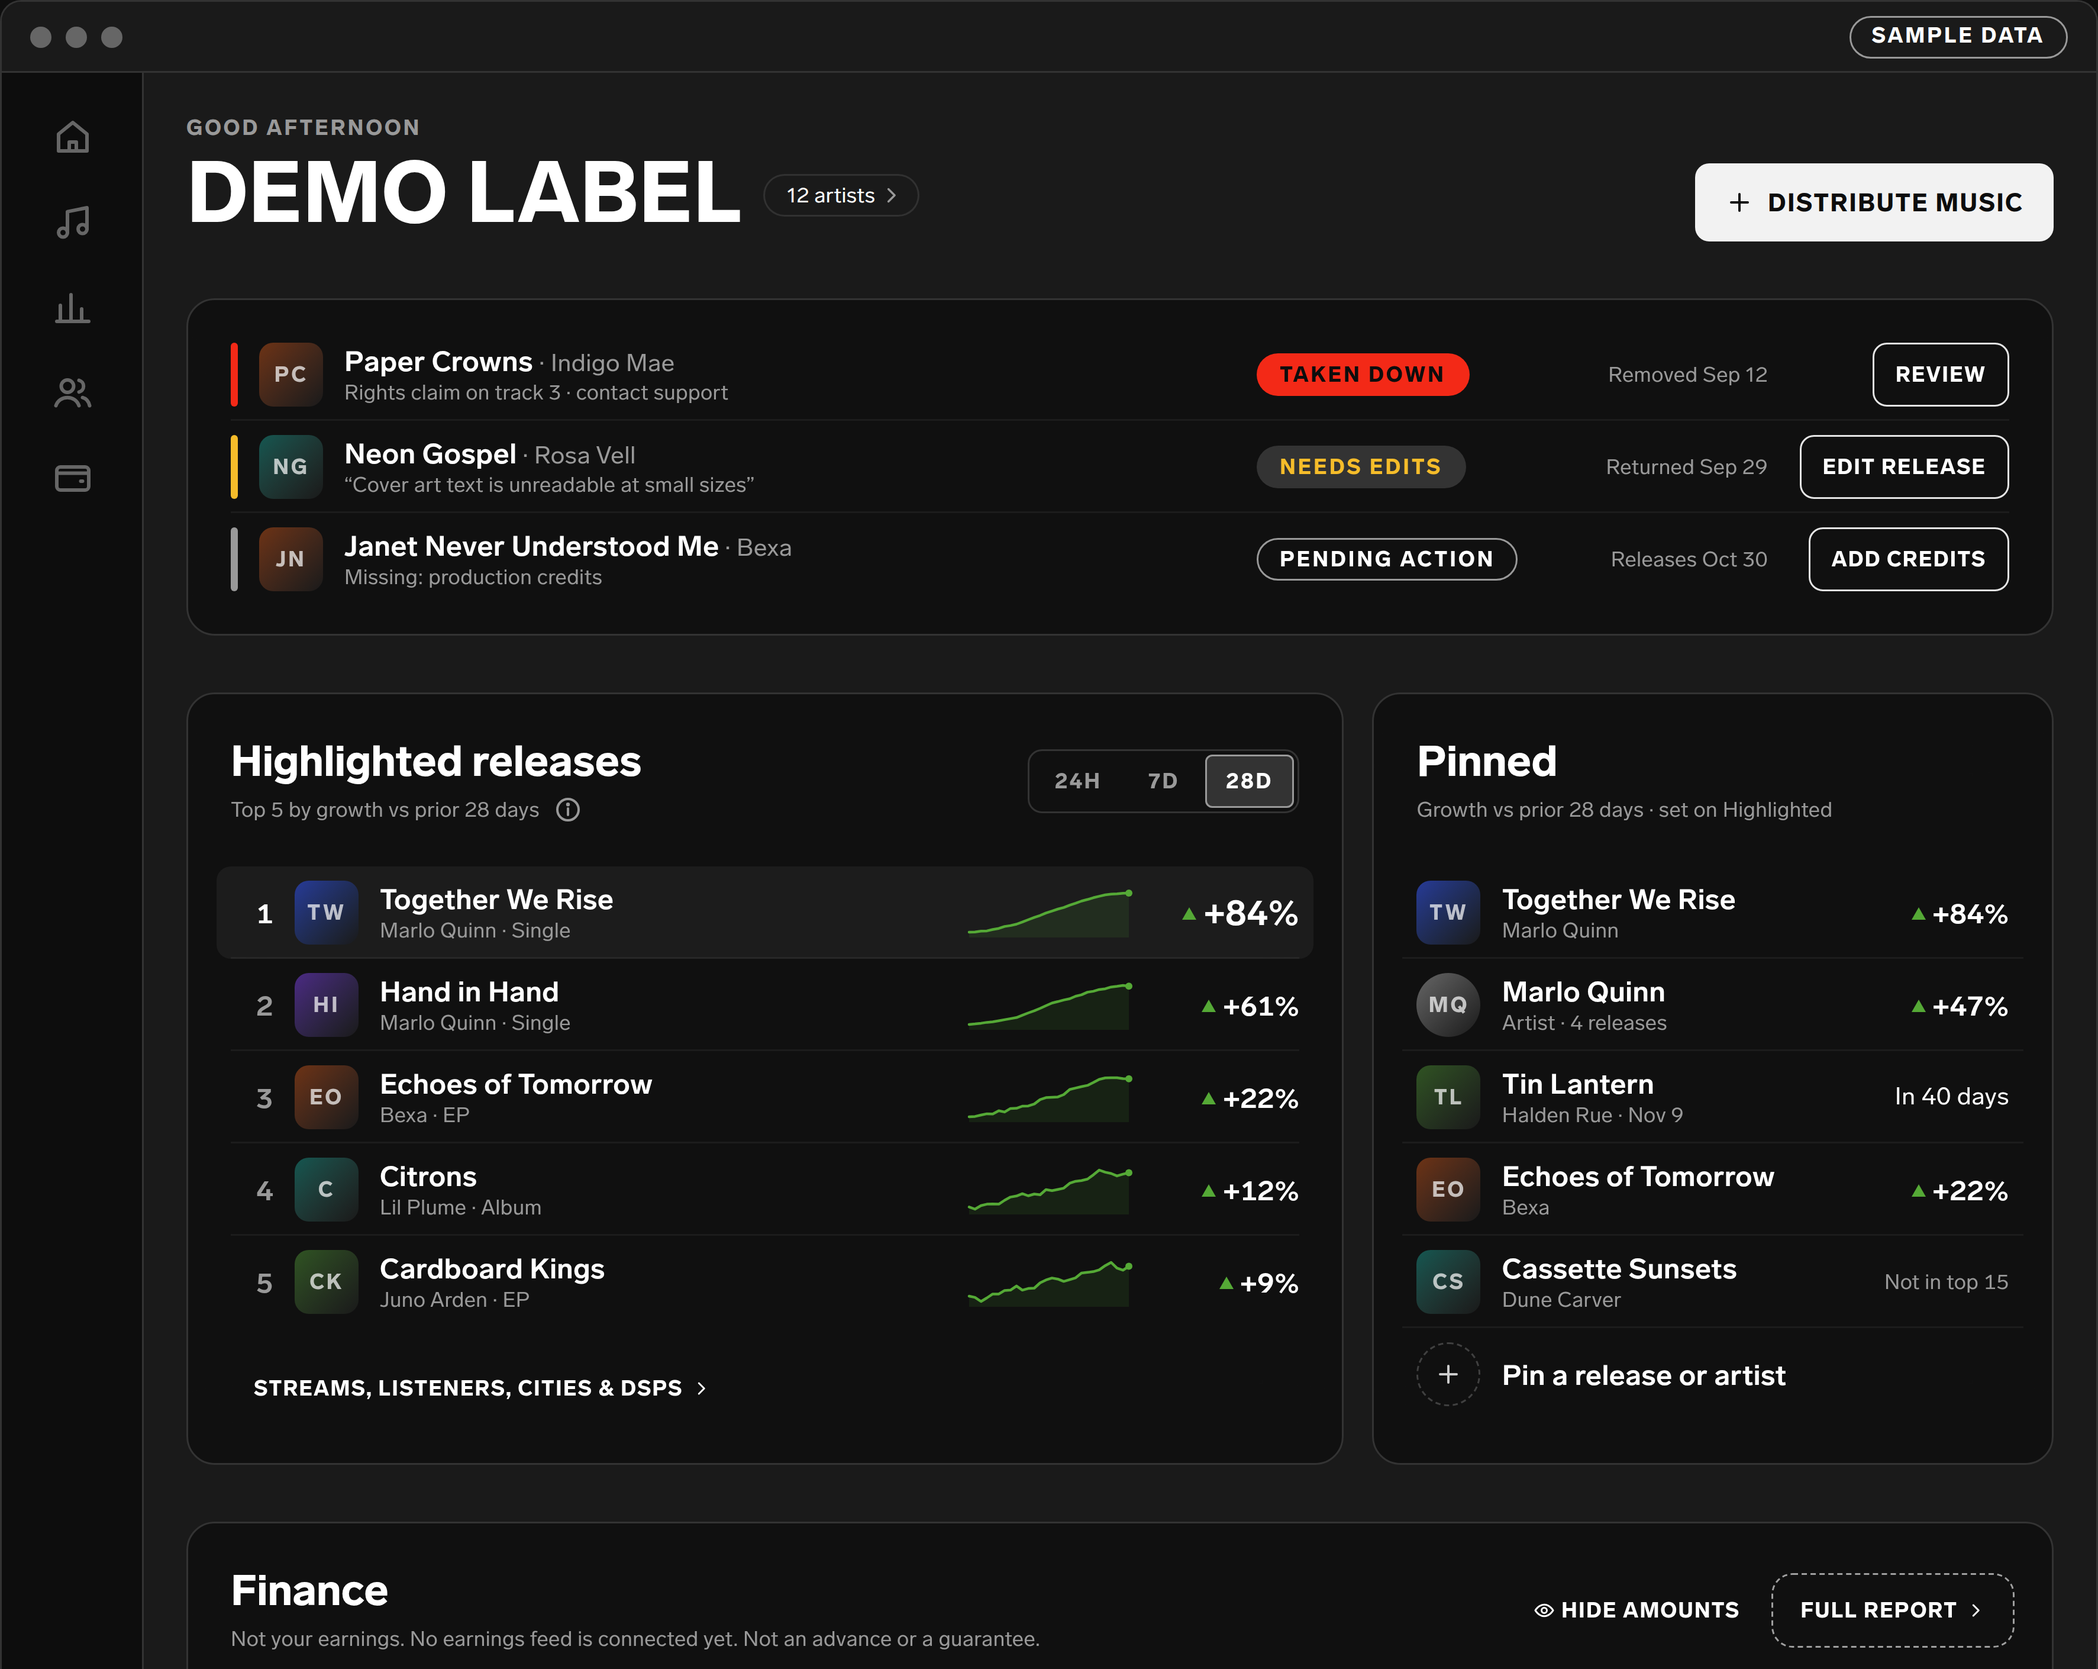
Task: Select the 28D range
Action: pyautogui.click(x=1249, y=781)
